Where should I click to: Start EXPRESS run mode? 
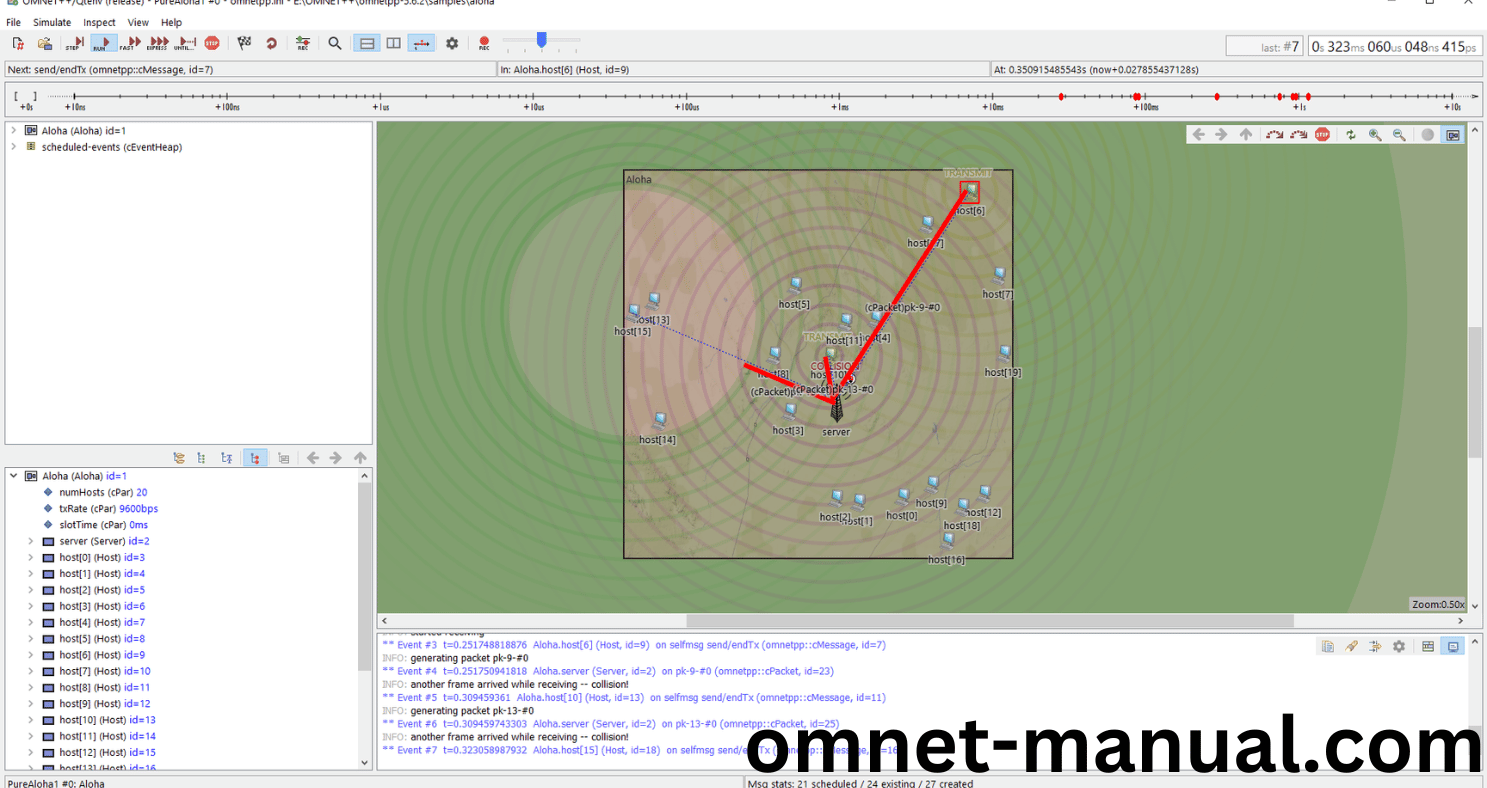(x=158, y=44)
